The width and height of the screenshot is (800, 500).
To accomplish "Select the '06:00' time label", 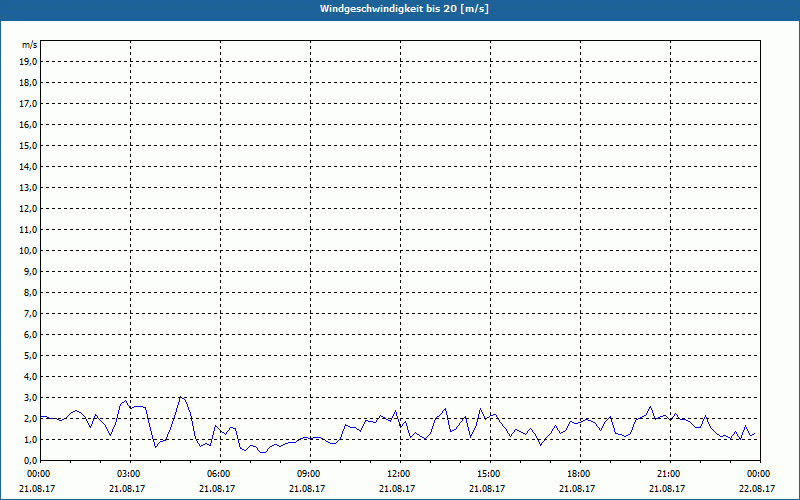I will pos(221,474).
